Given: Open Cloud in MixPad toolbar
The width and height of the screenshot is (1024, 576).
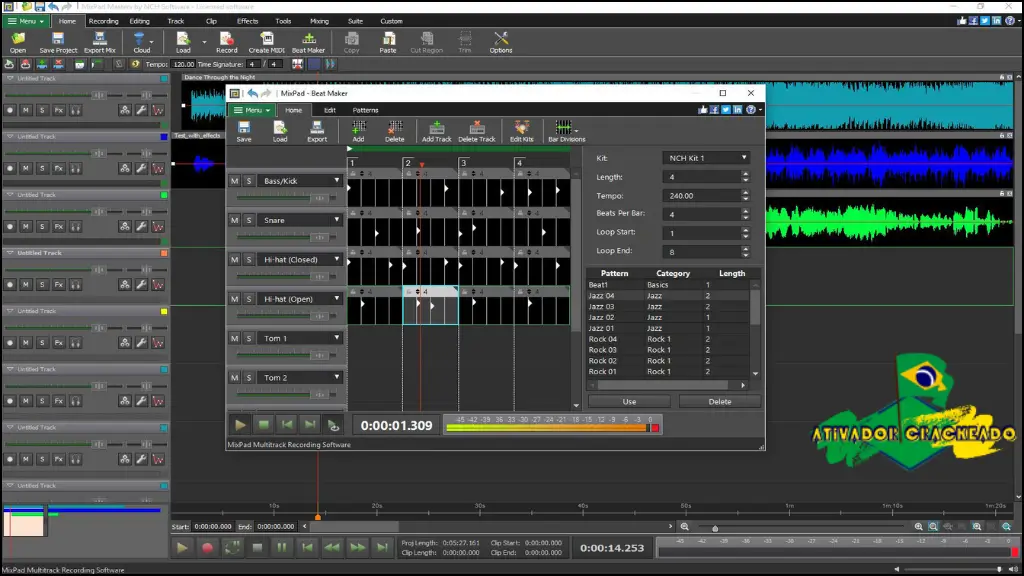Looking at the screenshot, I should pos(142,42).
